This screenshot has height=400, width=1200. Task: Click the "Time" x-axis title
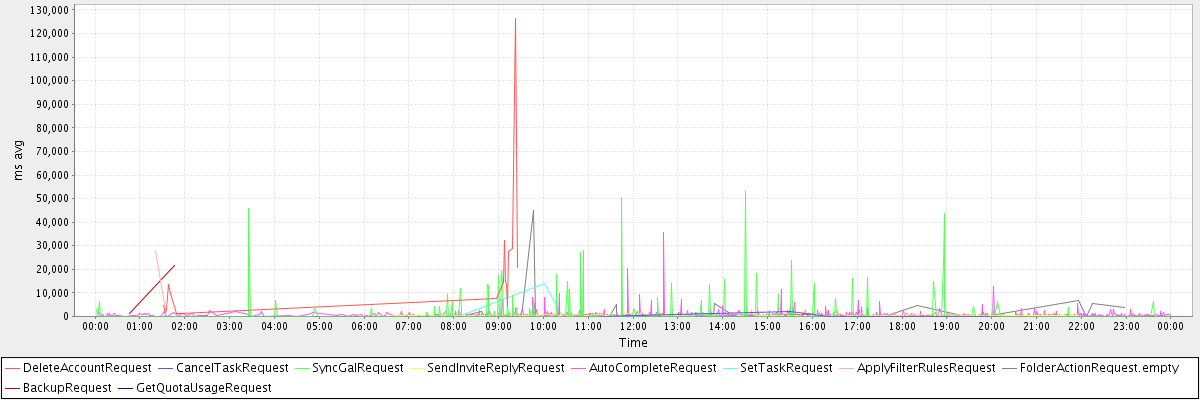click(632, 343)
